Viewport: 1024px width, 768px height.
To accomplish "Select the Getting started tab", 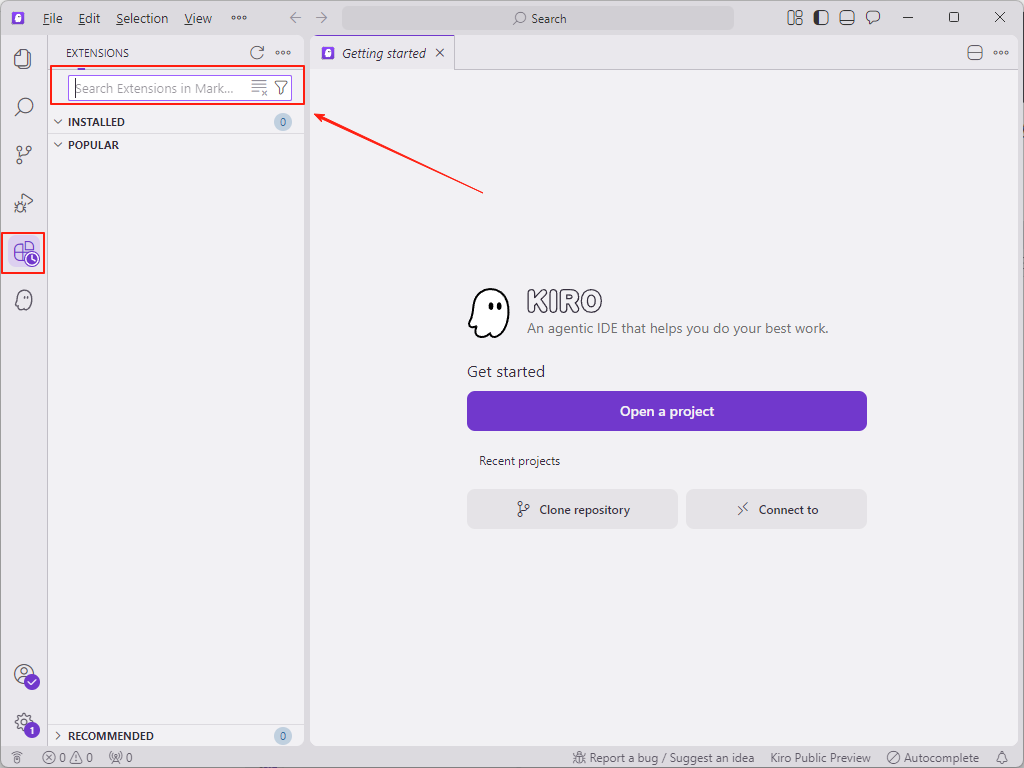I will click(x=383, y=53).
